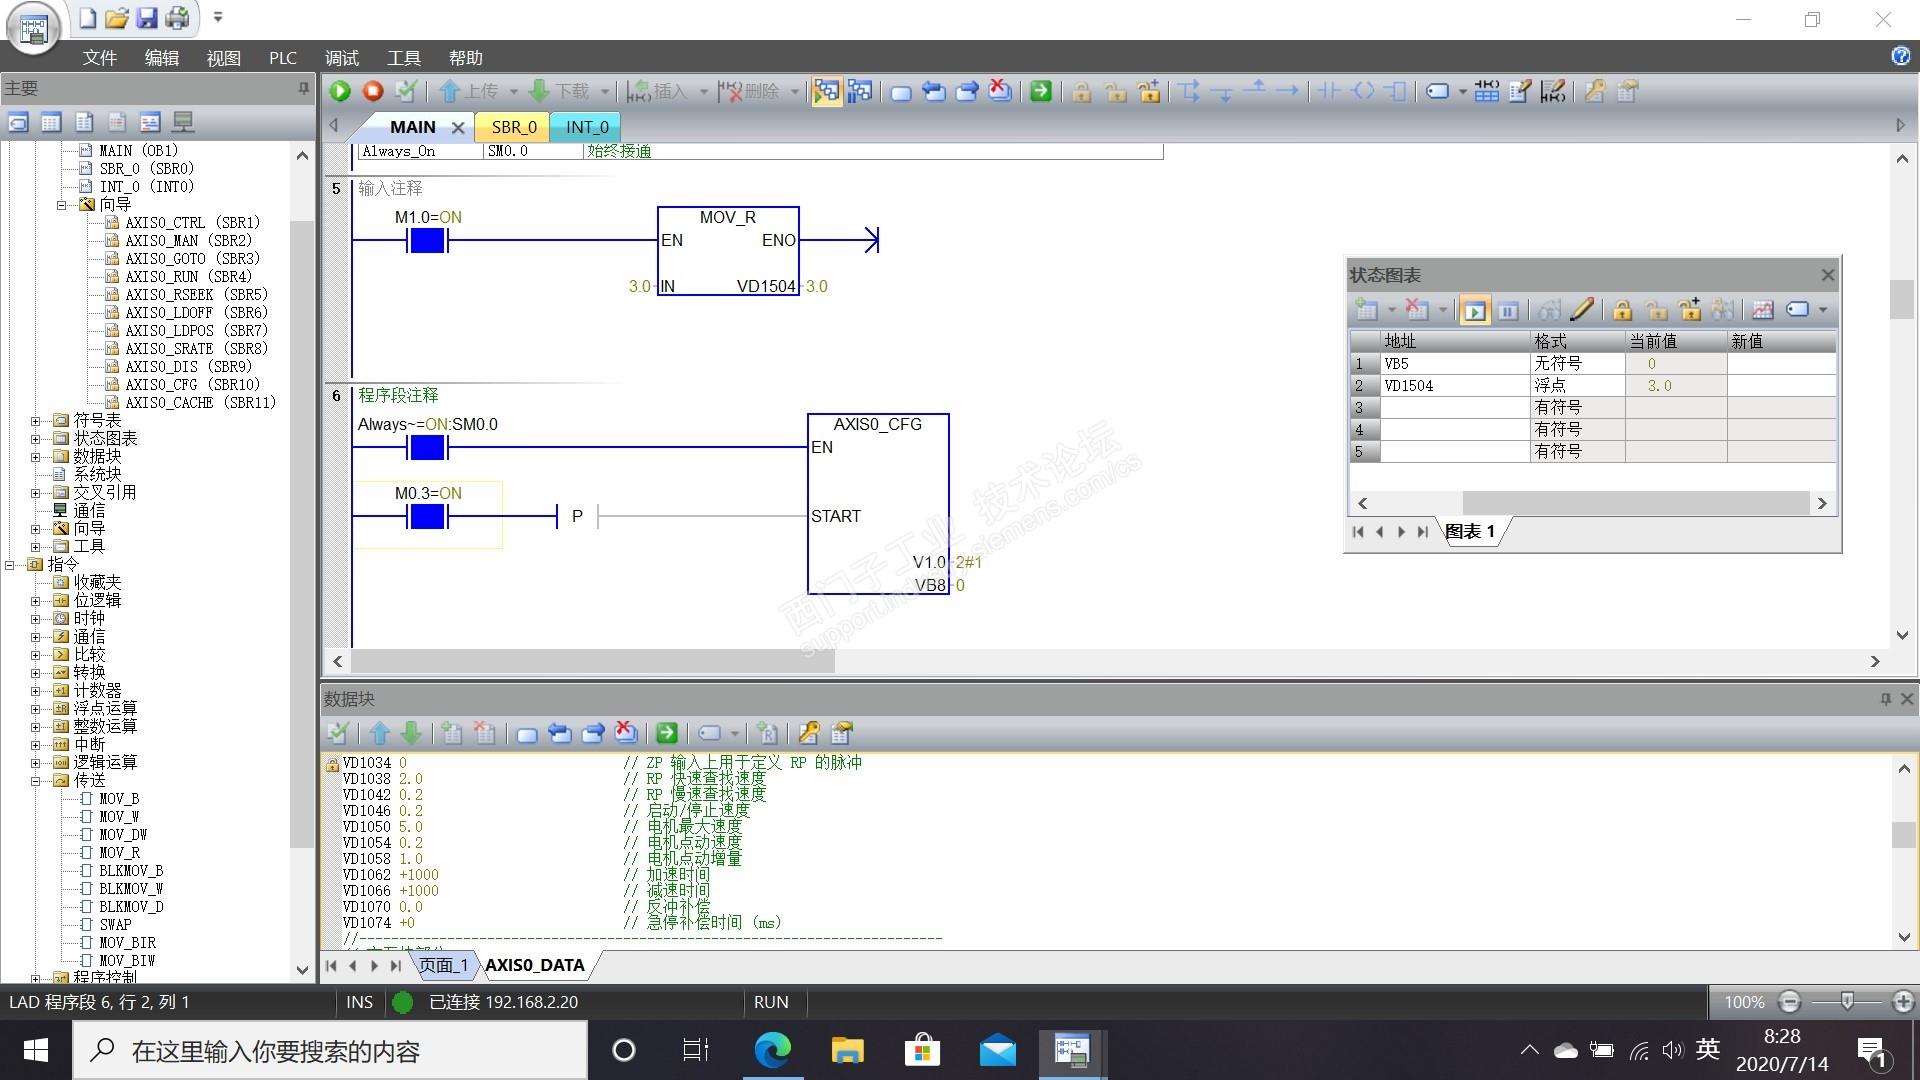This screenshot has height=1080, width=1920.
Task: Click the print icon in quick access toolbar
Action: click(178, 17)
